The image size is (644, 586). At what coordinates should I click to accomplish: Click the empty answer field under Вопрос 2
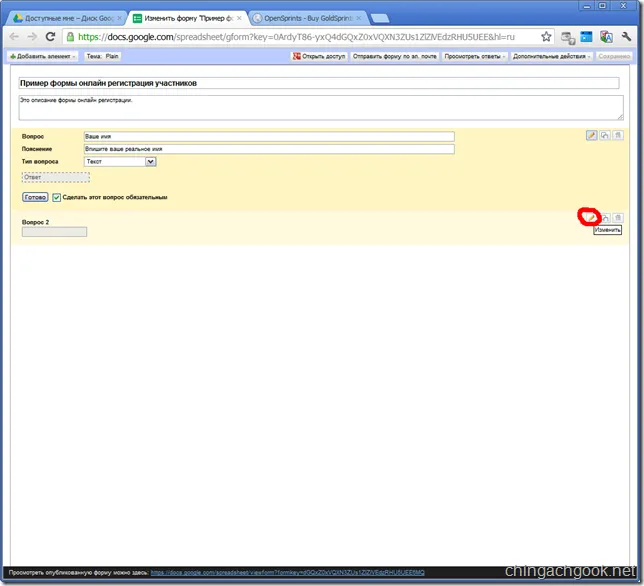coord(54,232)
